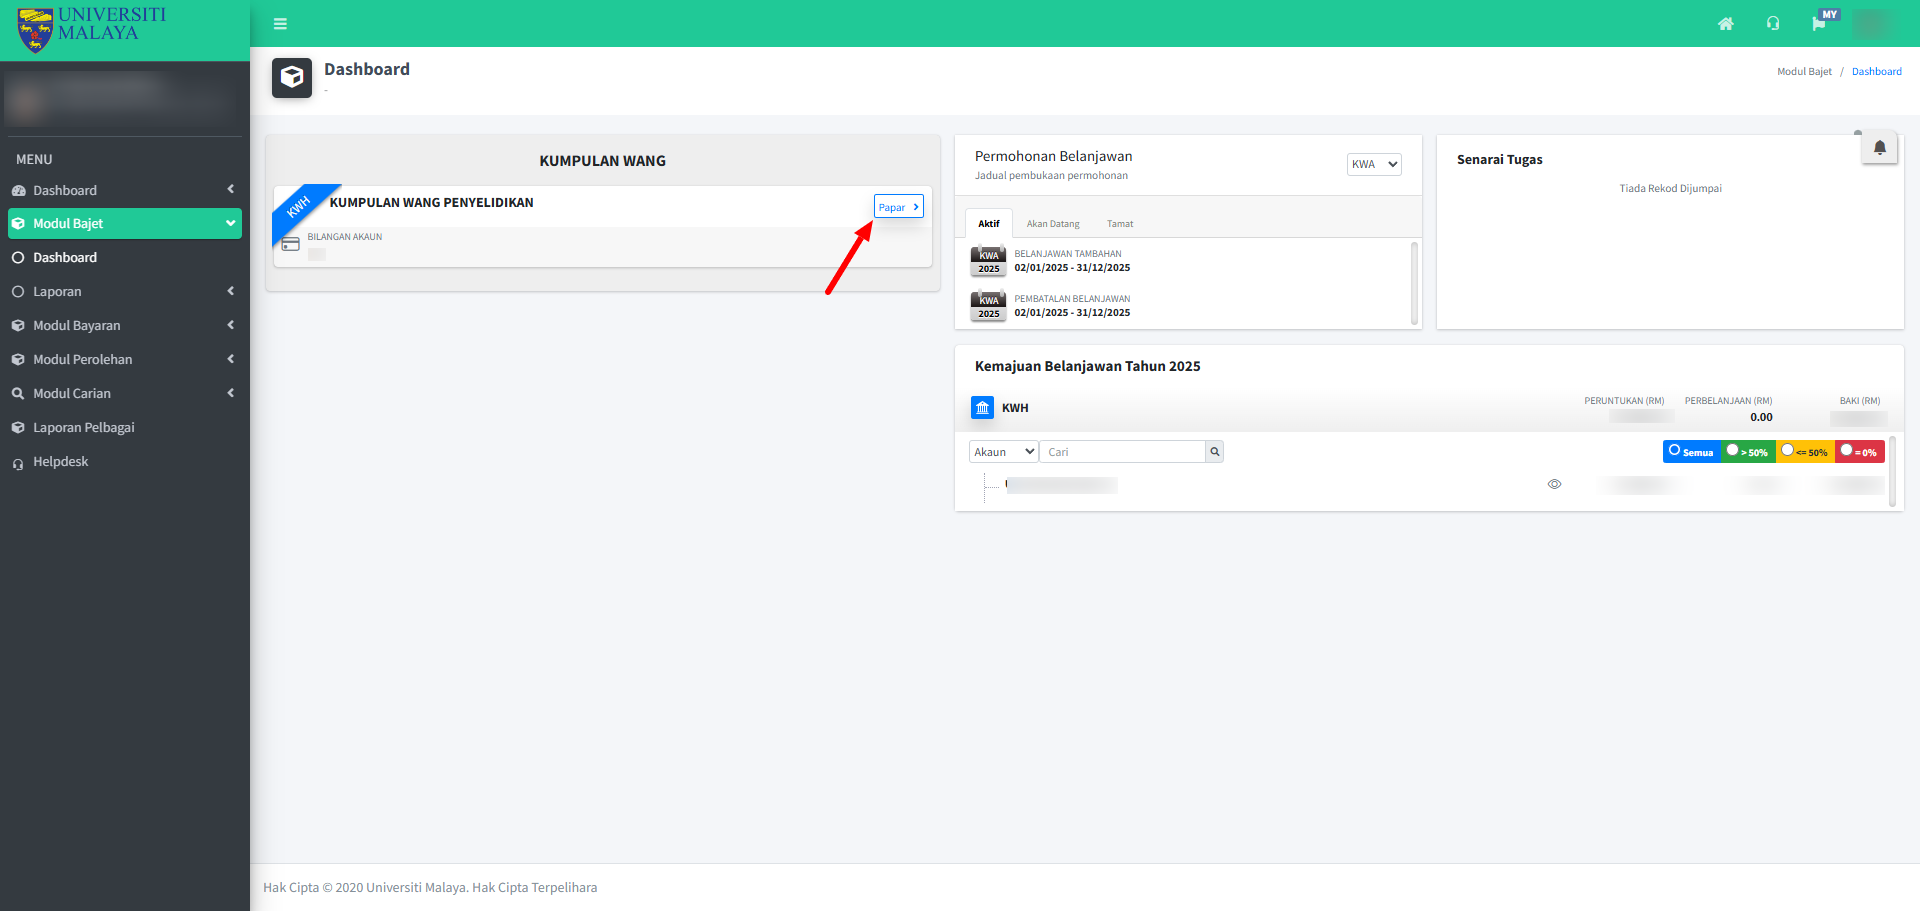Expand the Modul Bayaran sidebar menu
This screenshot has height=911, width=1920.
coord(124,326)
